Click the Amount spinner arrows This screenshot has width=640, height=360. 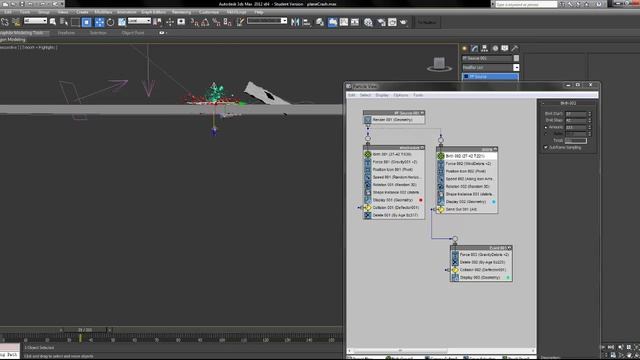tap(589, 127)
